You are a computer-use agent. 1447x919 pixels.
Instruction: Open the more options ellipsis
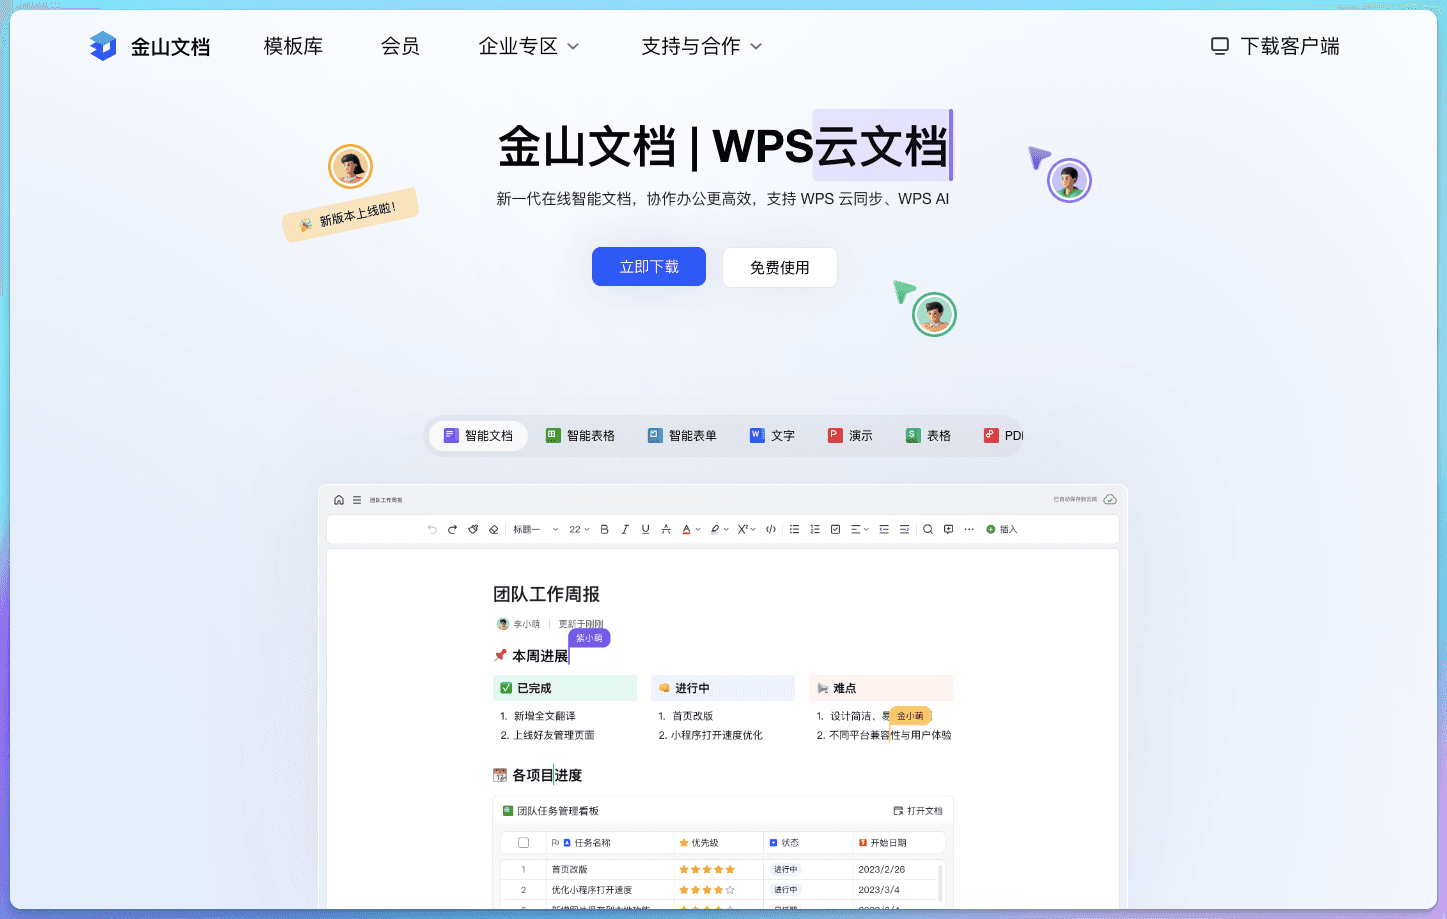coord(969,529)
